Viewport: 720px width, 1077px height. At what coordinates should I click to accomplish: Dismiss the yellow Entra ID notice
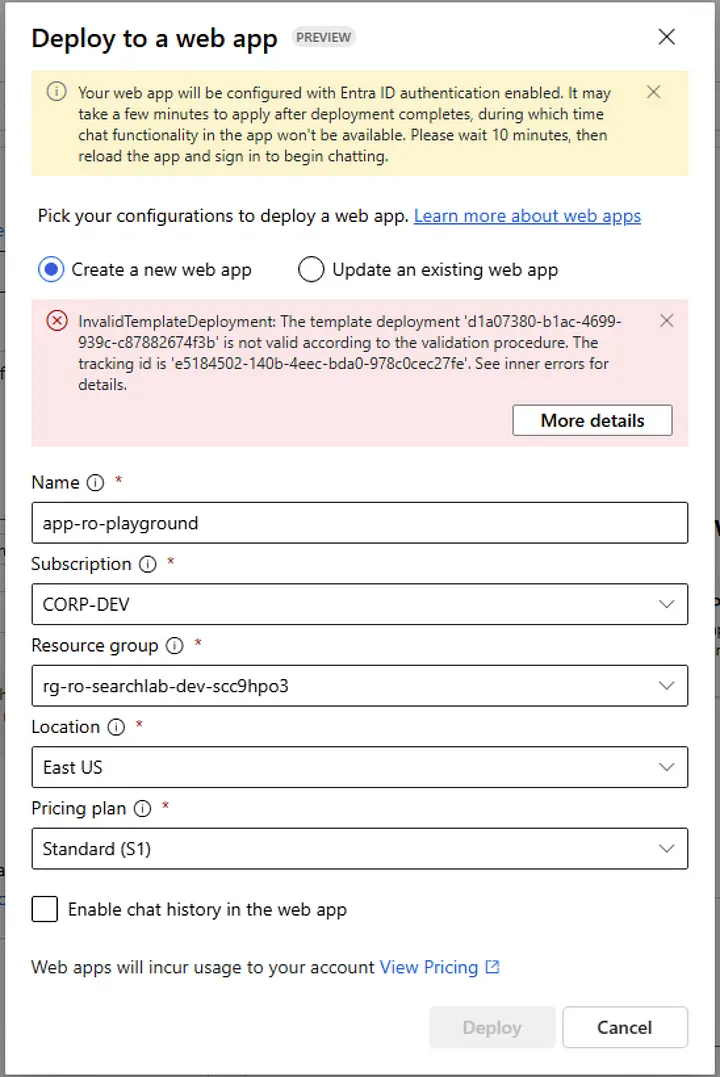pos(654,92)
